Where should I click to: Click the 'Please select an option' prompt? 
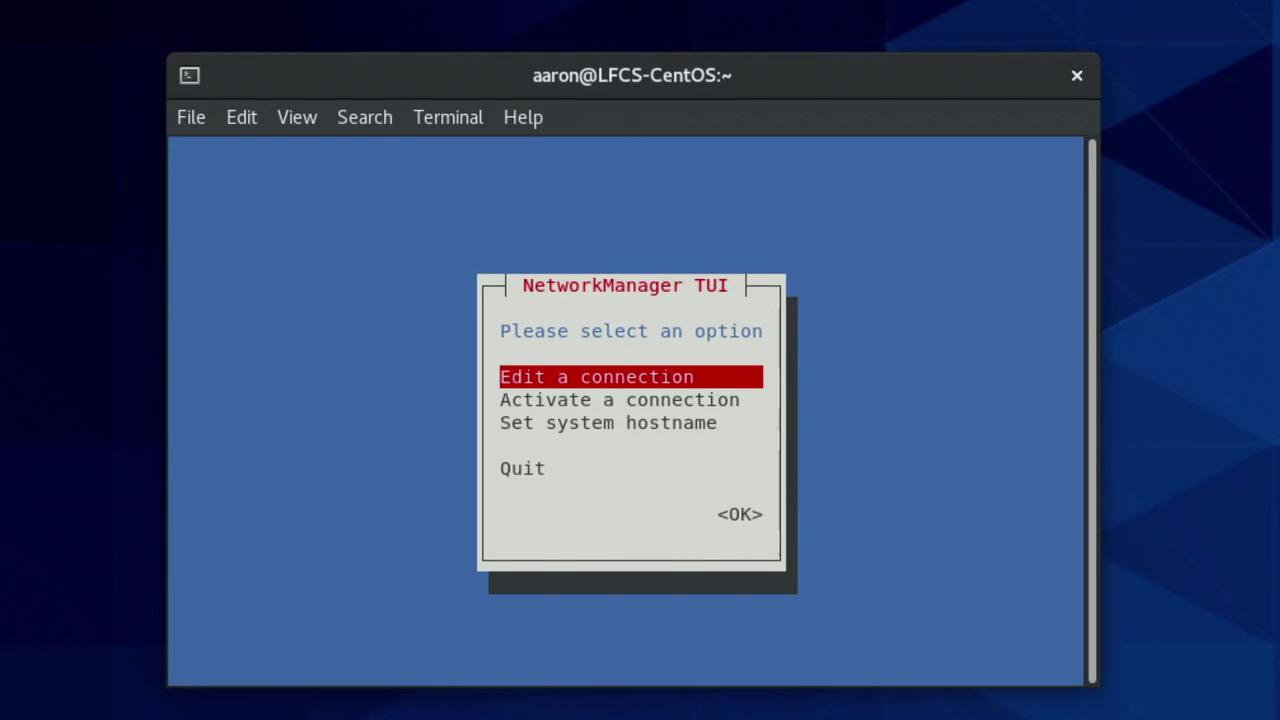coord(631,331)
